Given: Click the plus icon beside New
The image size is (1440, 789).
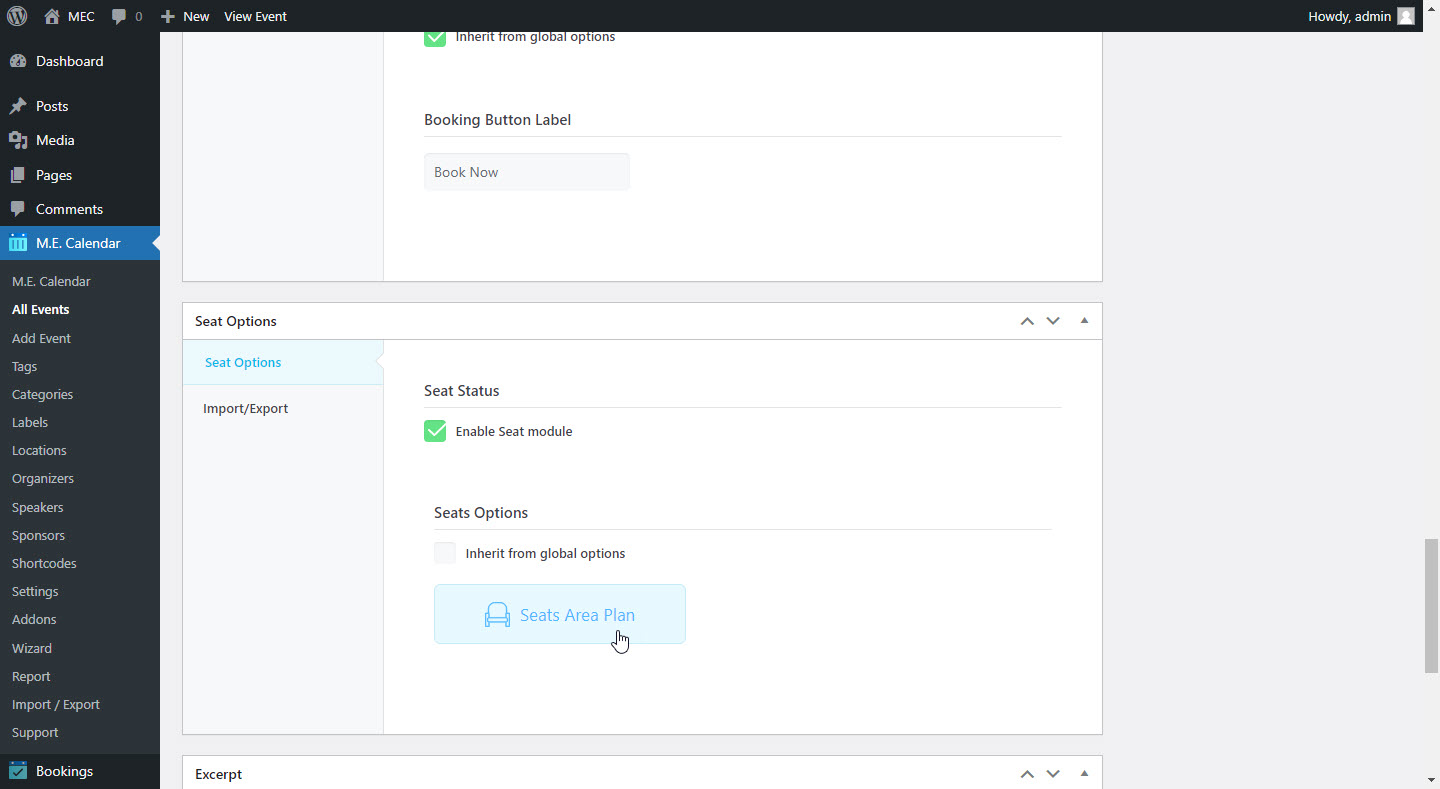Looking at the screenshot, I should tap(168, 16).
